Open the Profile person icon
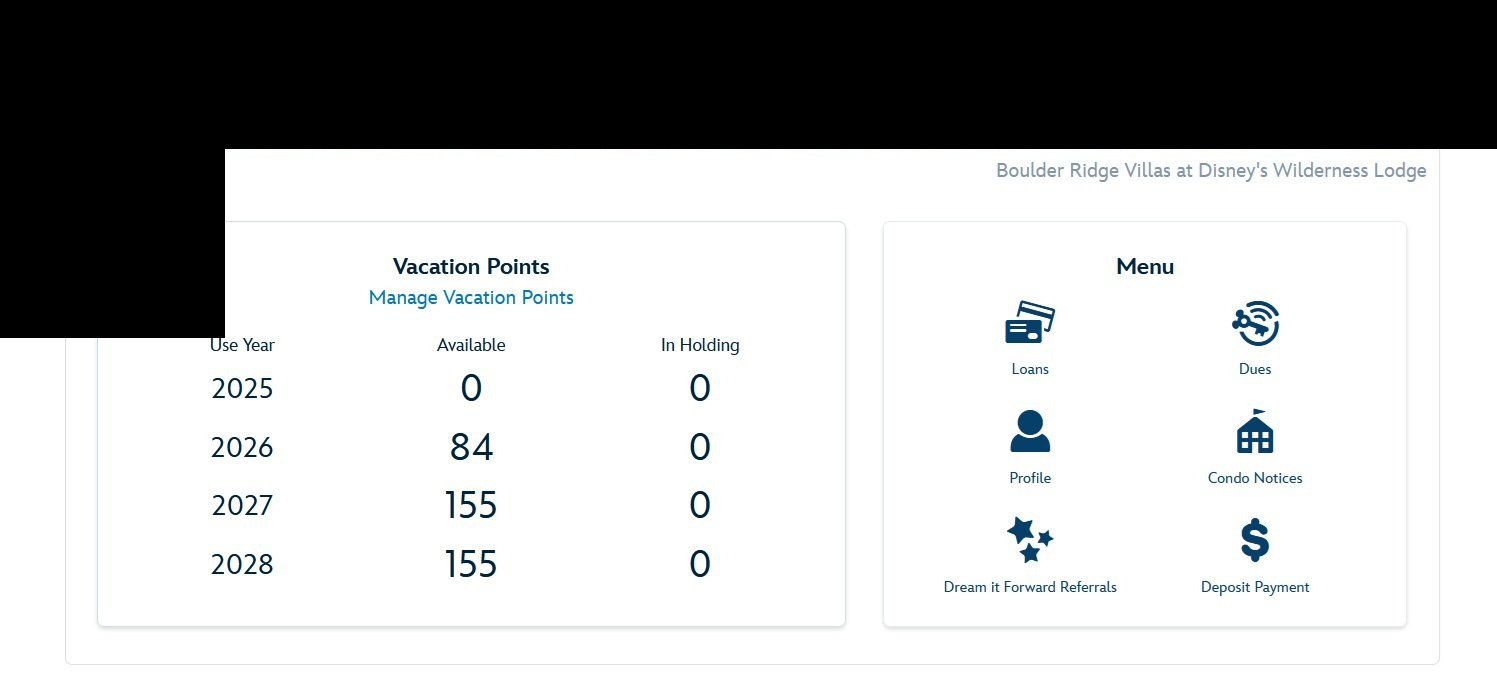Viewport: 1497px width, 674px height. (1030, 432)
